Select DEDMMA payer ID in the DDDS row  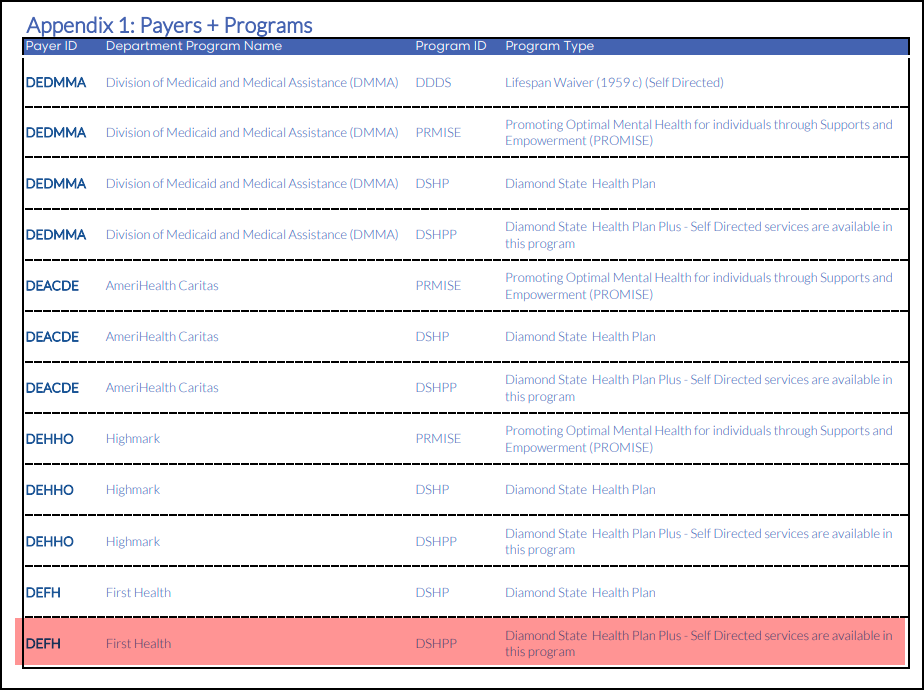pos(56,83)
